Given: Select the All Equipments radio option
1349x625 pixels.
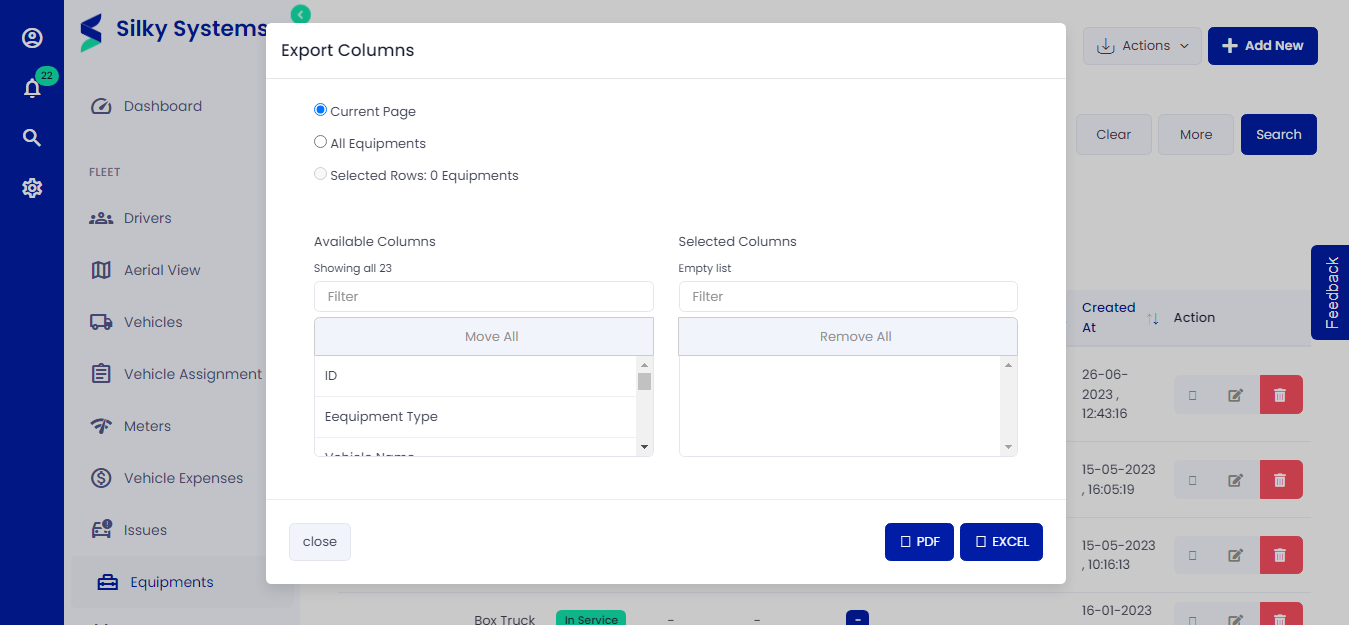Looking at the screenshot, I should coord(321,142).
